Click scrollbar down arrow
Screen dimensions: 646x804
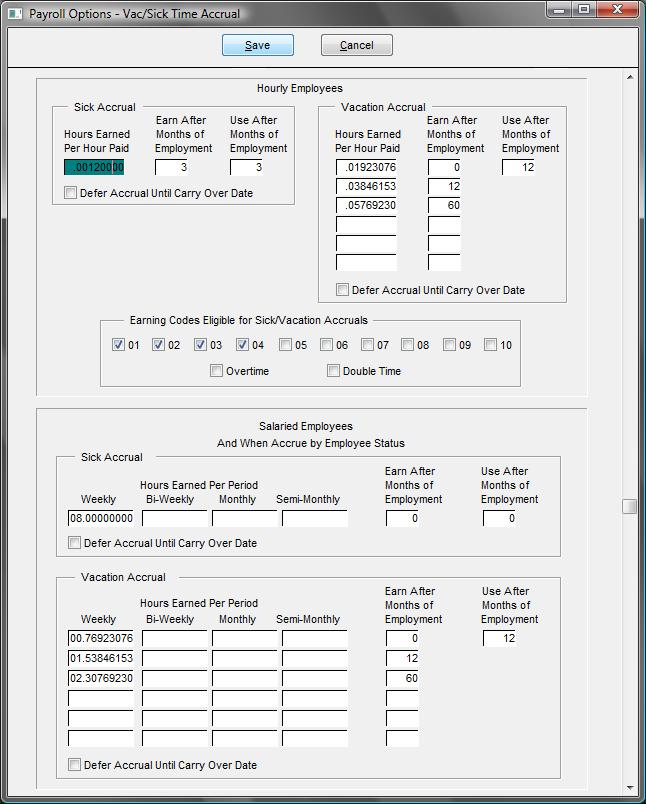(630, 788)
